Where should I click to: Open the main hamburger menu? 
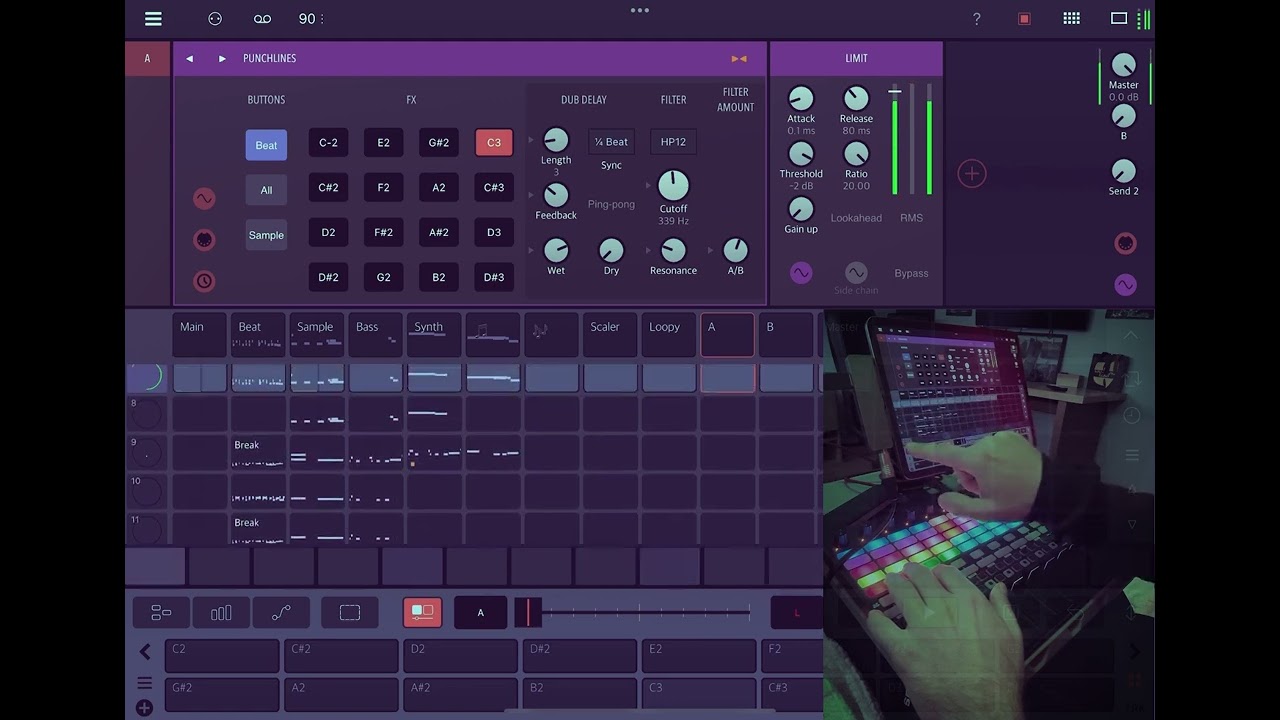point(153,19)
